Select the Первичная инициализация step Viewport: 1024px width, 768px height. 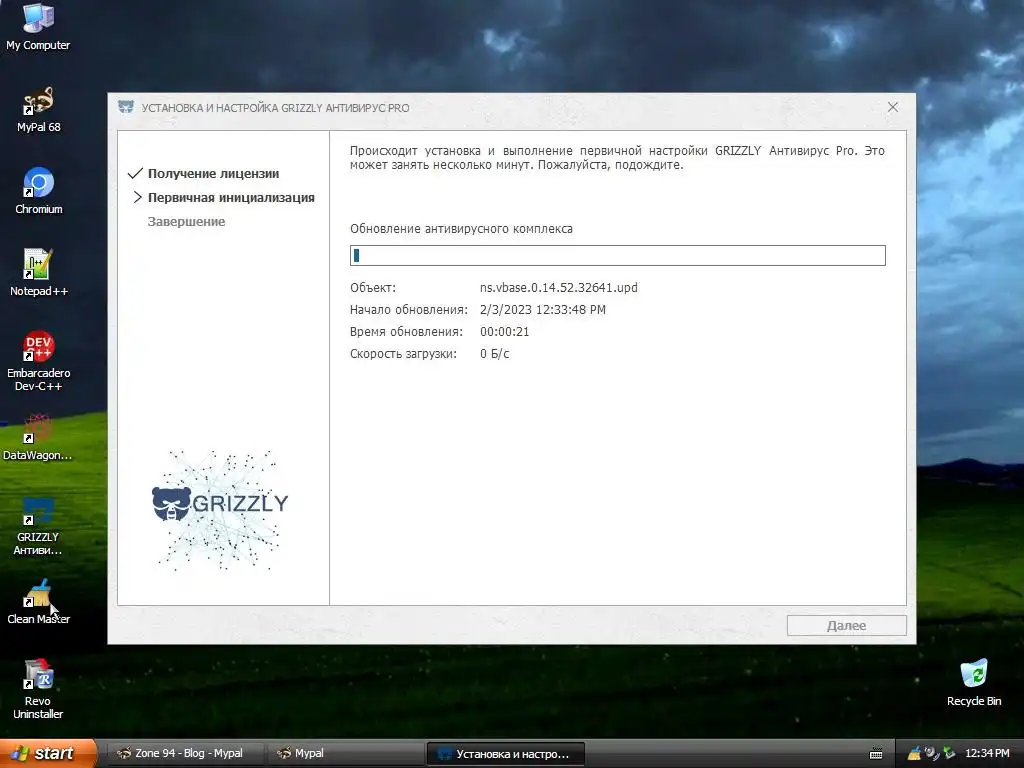pos(231,198)
